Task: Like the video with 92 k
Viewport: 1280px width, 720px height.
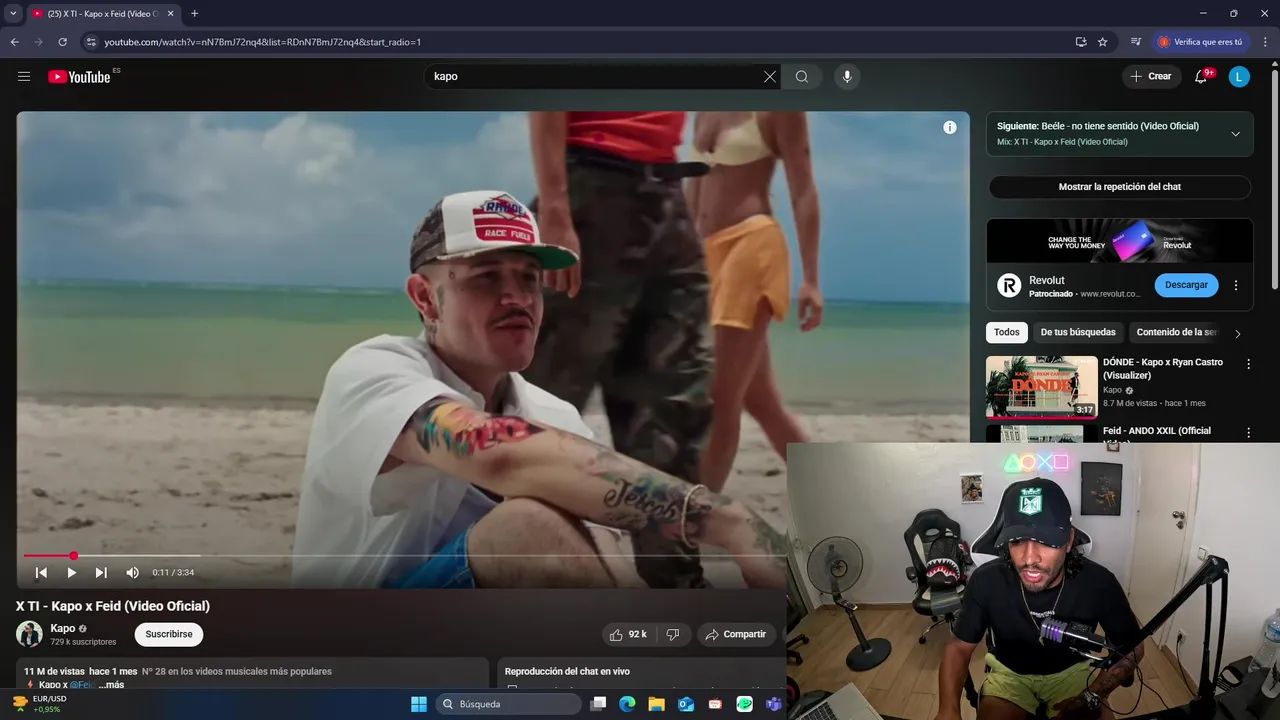Action: [628, 634]
